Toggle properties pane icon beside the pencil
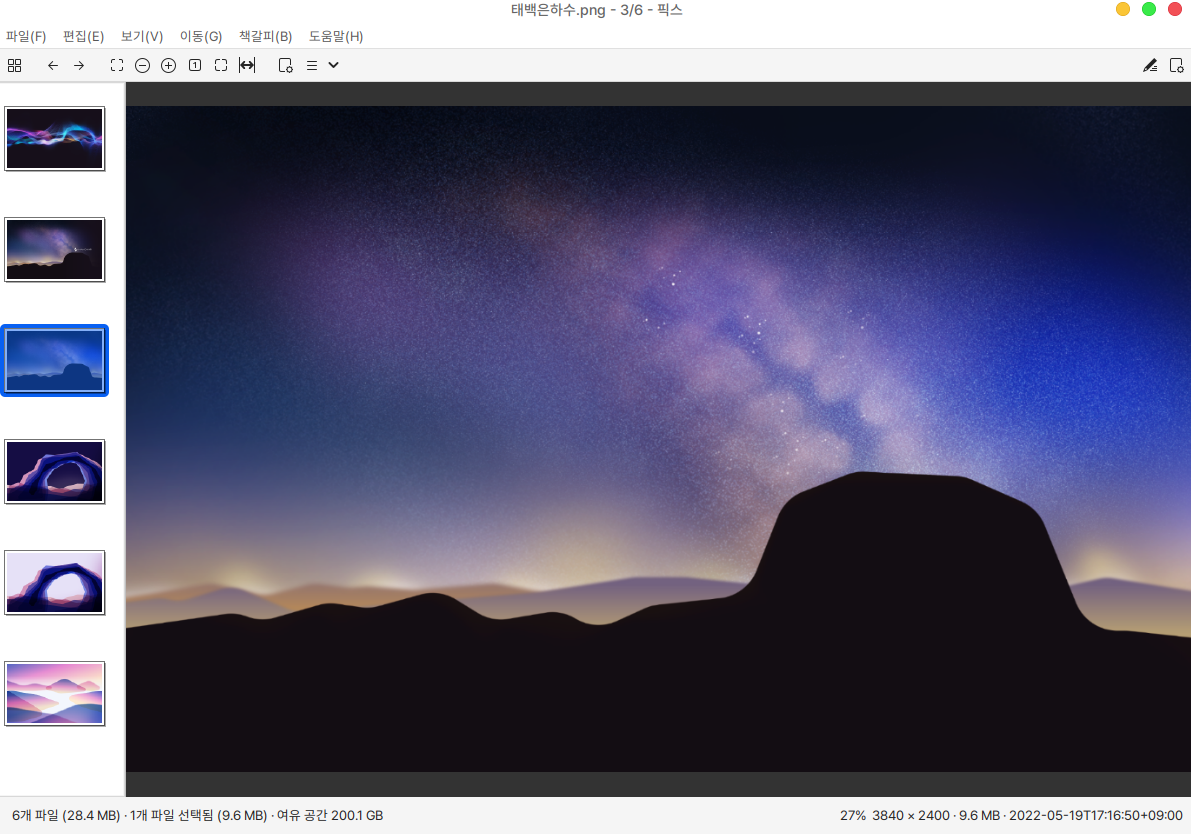 click(x=1176, y=65)
